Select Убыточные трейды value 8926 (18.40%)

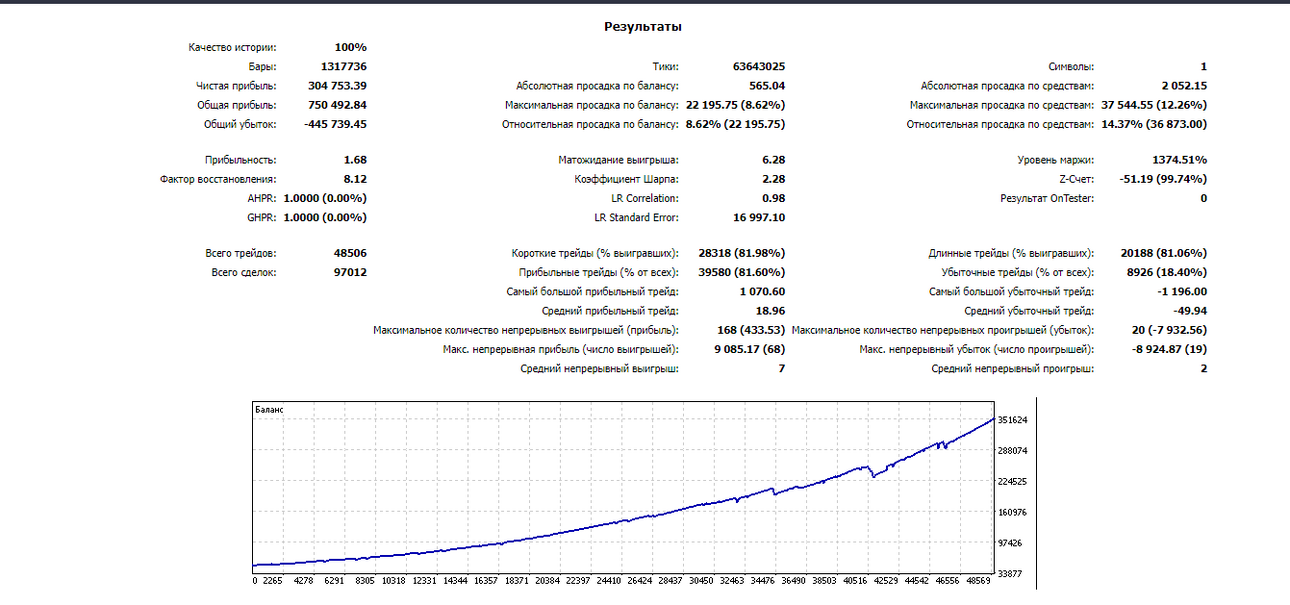[1168, 273]
